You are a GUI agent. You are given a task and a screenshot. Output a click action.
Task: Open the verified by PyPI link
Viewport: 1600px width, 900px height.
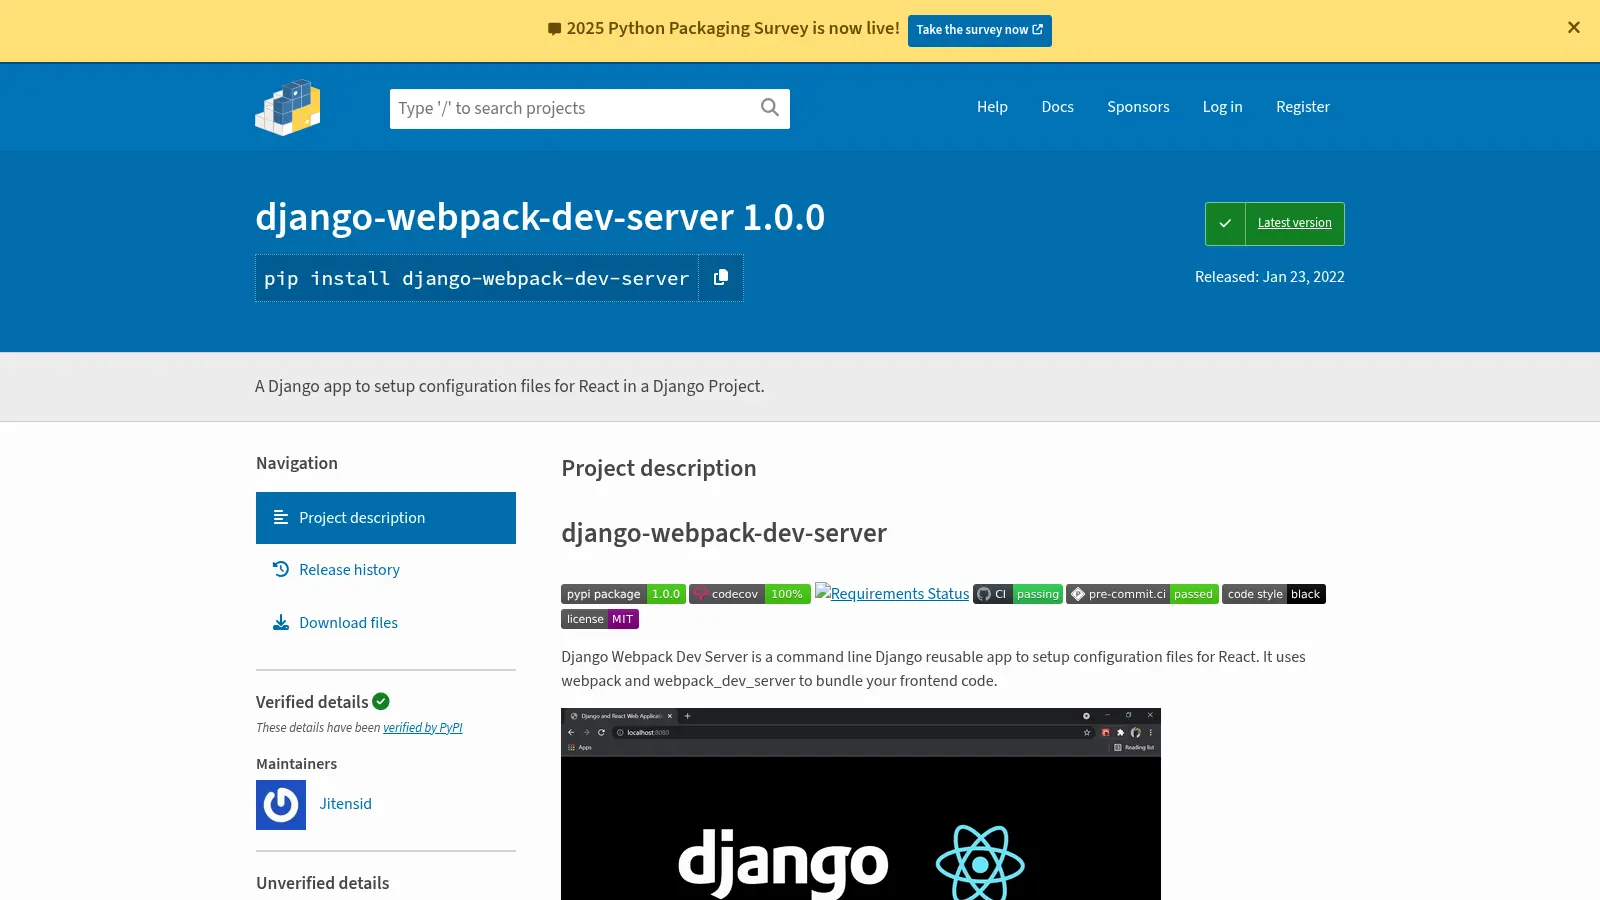pyautogui.click(x=423, y=728)
